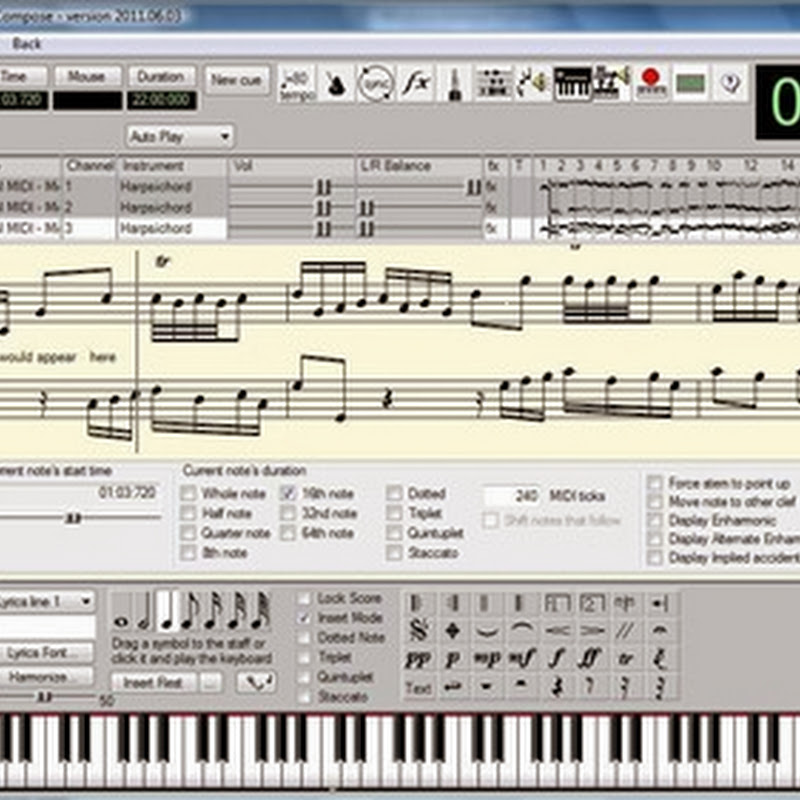Select the coda symbol
This screenshot has width=800, height=800.
pyautogui.click(x=453, y=631)
